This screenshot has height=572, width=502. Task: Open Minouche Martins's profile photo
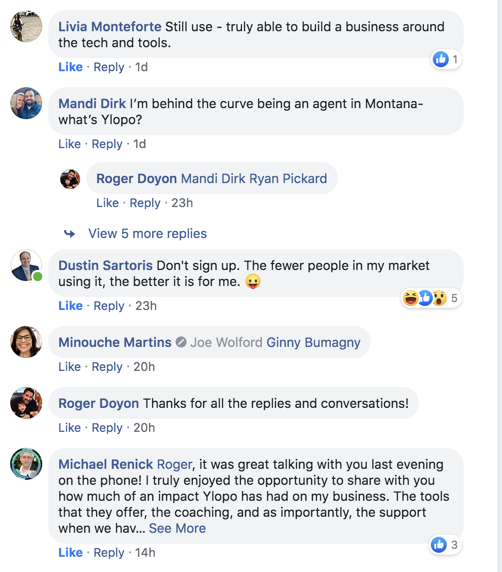point(26,342)
